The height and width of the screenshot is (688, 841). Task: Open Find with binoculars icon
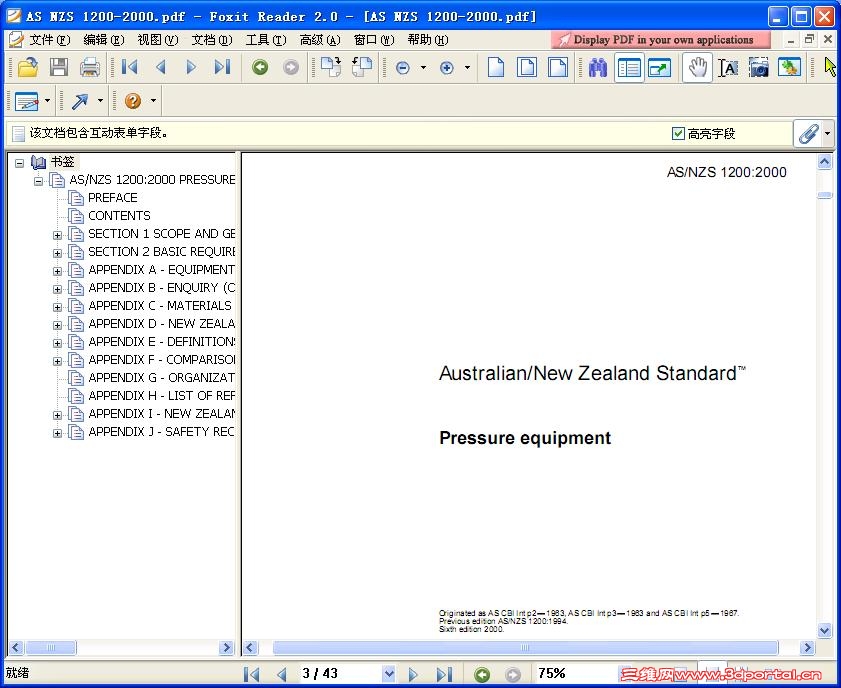pyautogui.click(x=597, y=68)
